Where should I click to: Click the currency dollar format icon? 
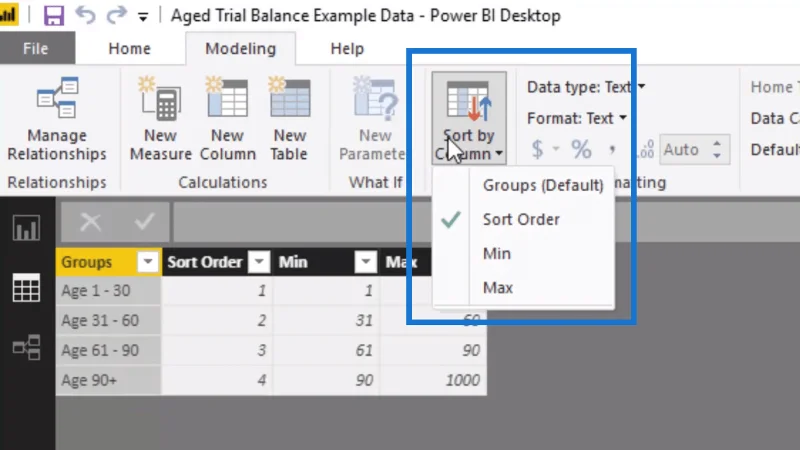tap(537, 149)
